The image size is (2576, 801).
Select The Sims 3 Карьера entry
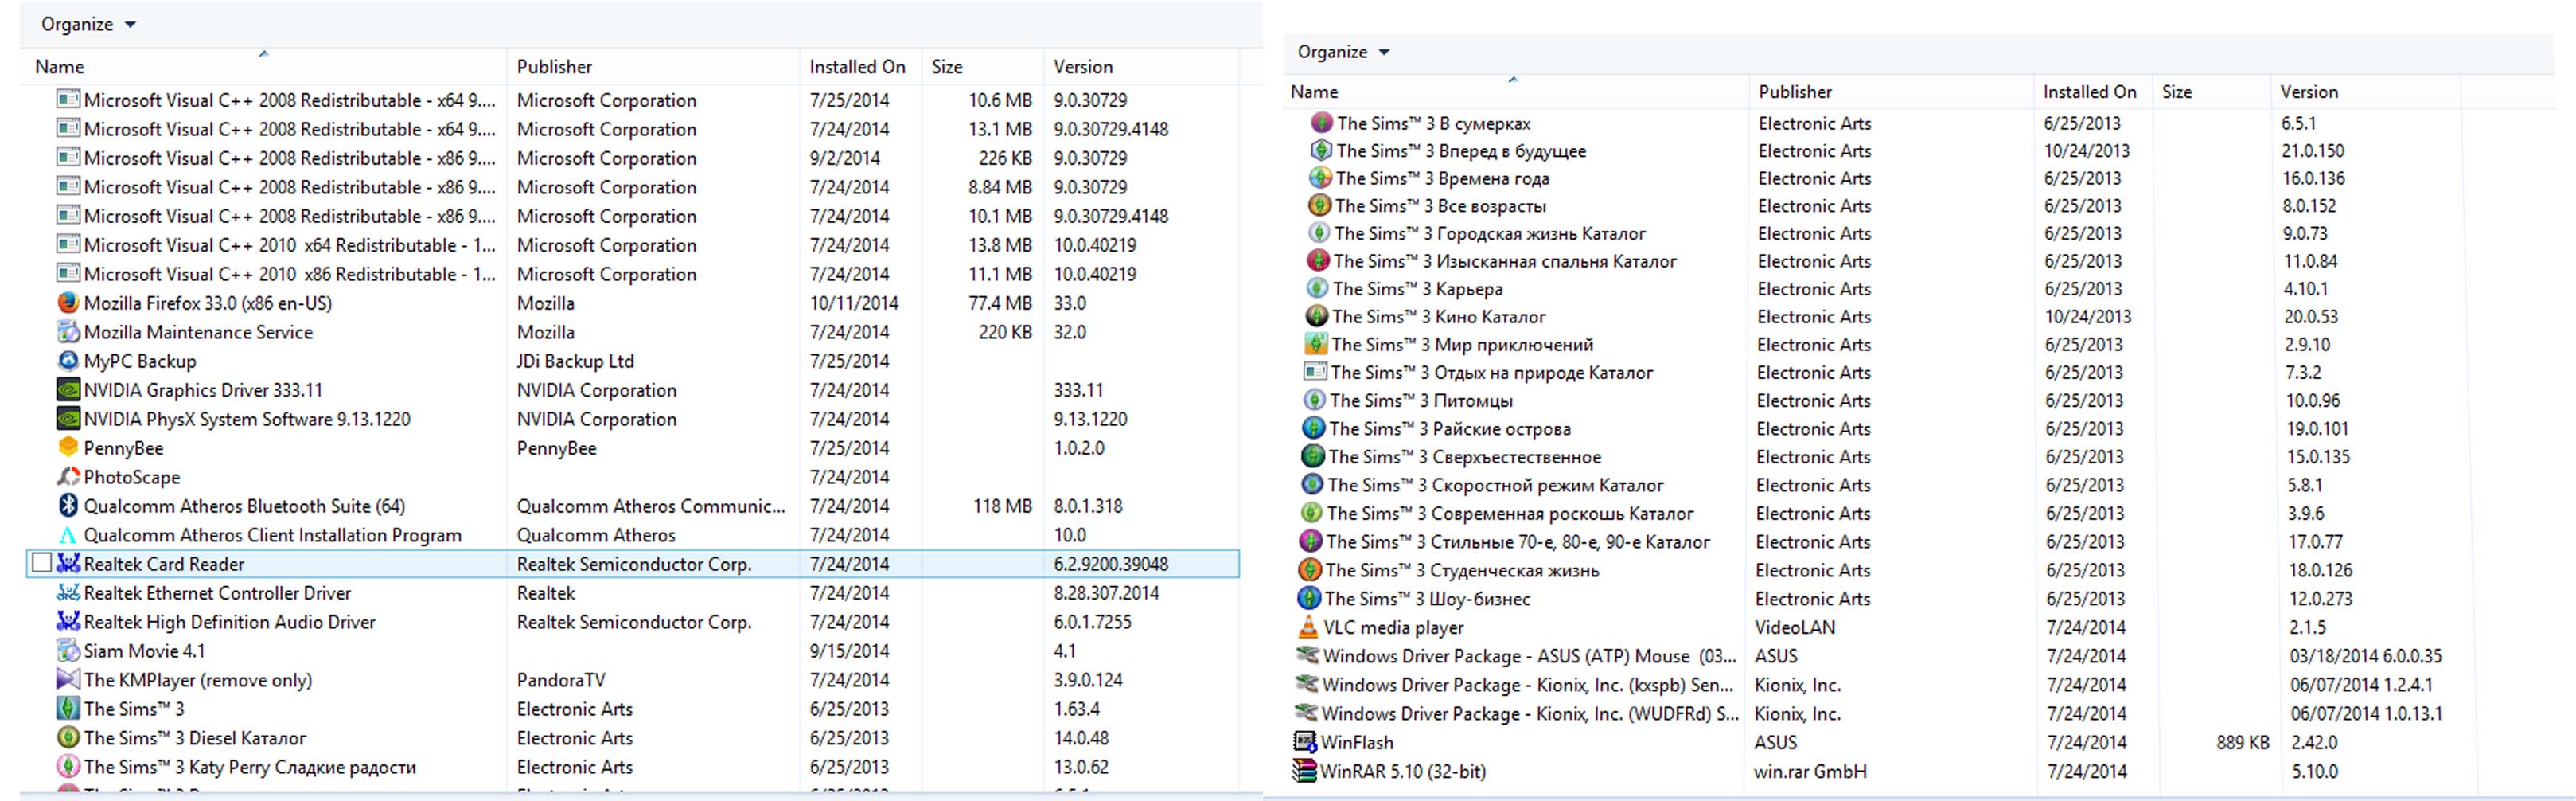click(x=1418, y=289)
